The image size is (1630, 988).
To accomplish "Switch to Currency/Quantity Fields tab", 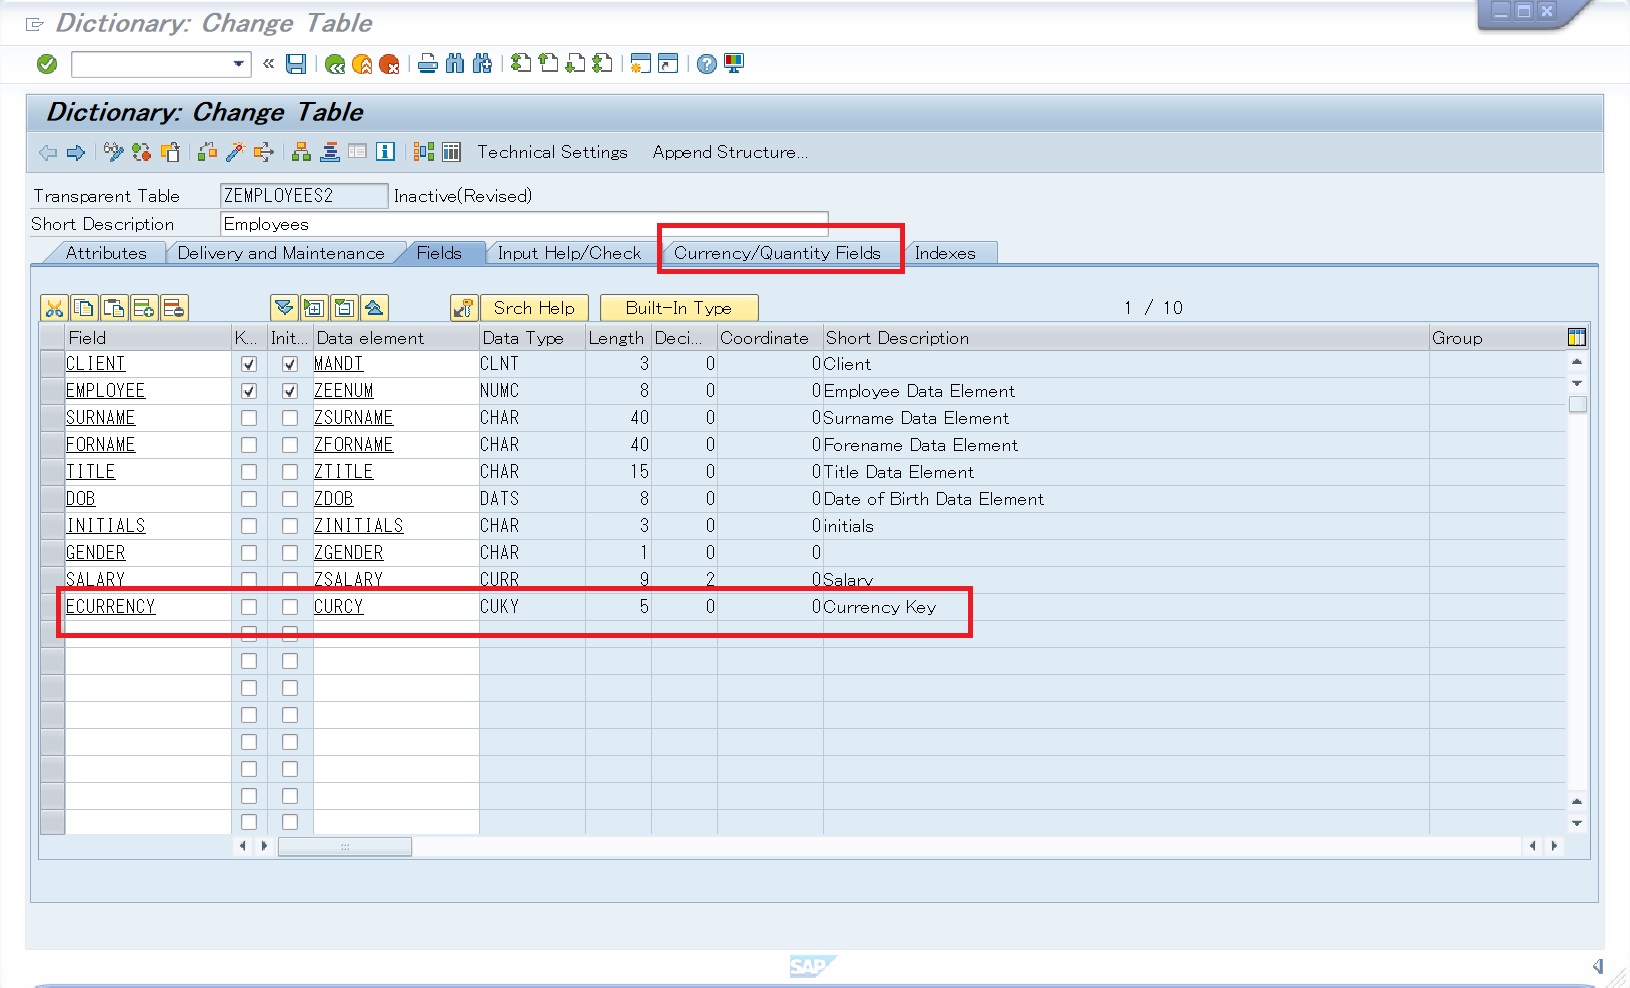I will click(x=777, y=253).
